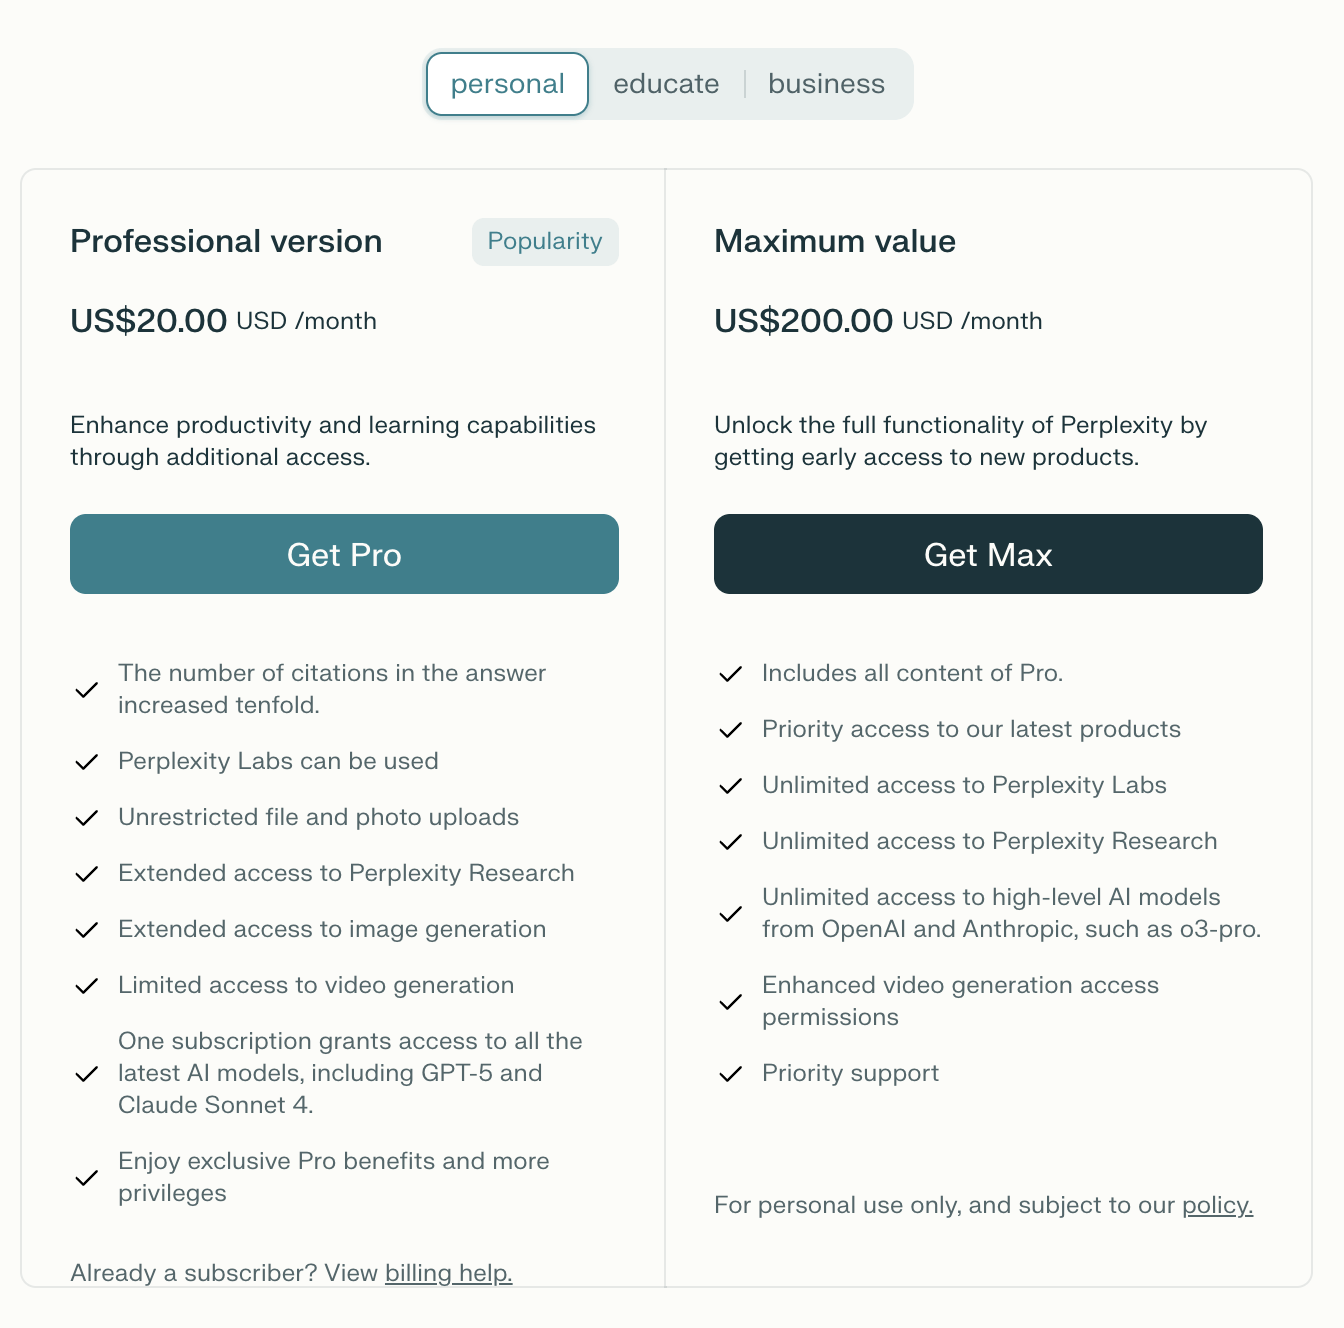Viewport: 1344px width, 1328px height.
Task: Click the checkmark next to Enhanced video generation access permissions
Action: 731,1001
